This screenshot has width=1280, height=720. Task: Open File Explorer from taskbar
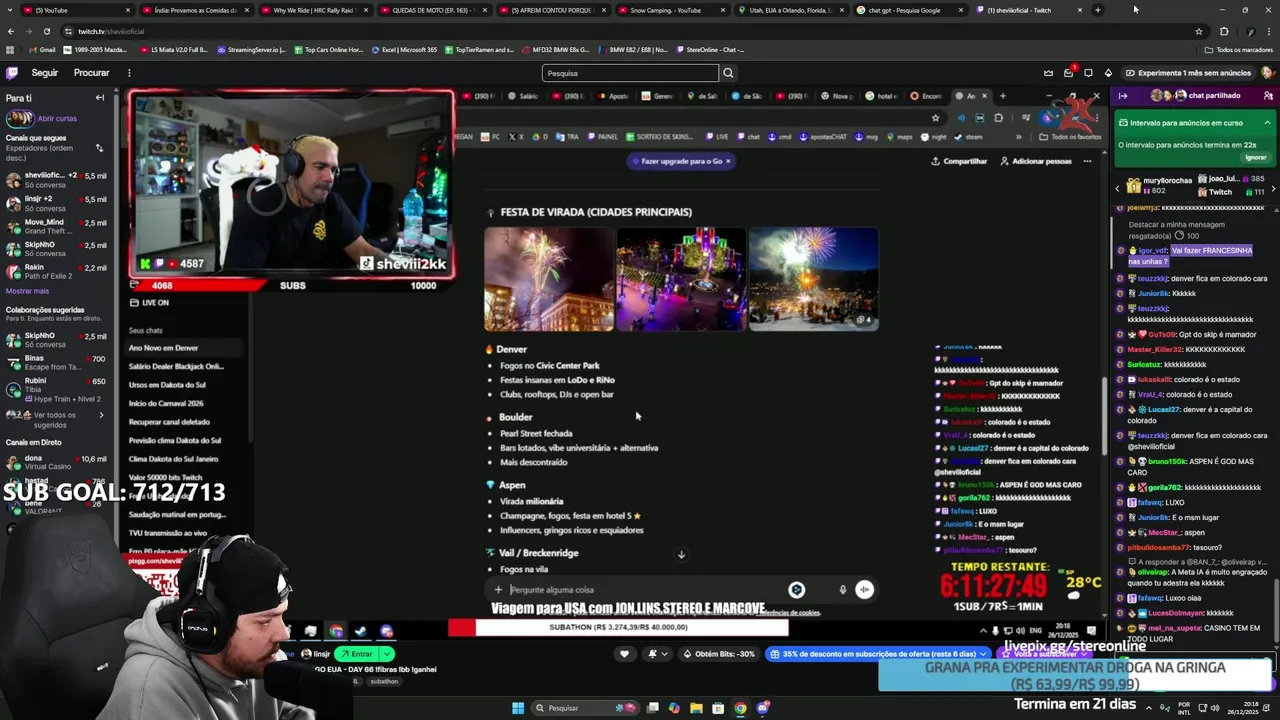tap(696, 708)
